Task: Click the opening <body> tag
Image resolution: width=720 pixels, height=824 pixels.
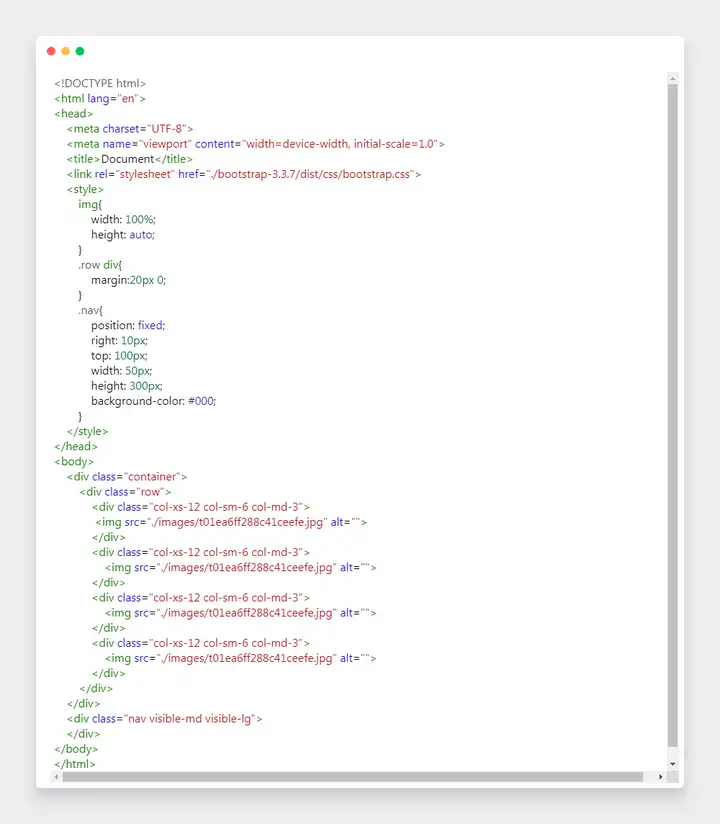Action: click(x=74, y=462)
